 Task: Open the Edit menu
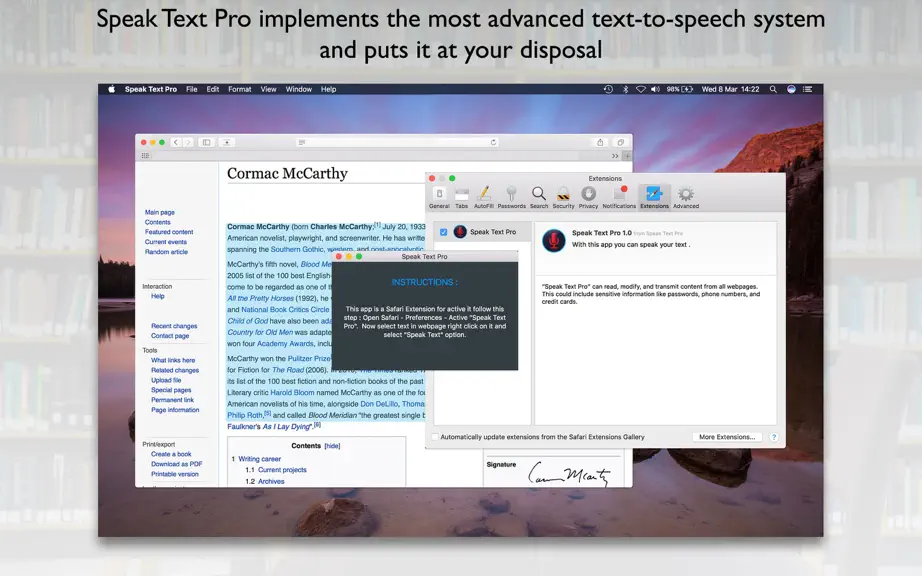[x=213, y=89]
